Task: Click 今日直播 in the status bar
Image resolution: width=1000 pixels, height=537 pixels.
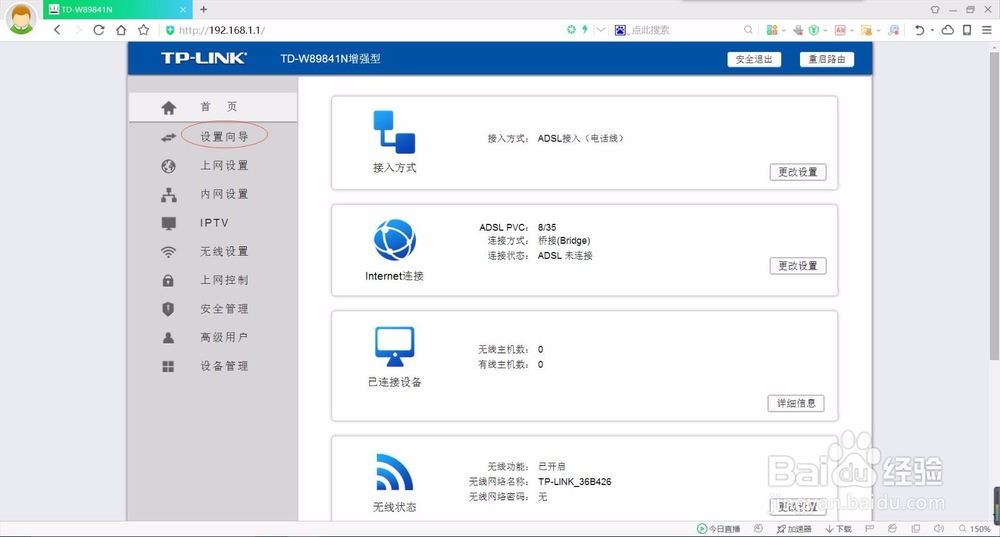Action: coord(719,529)
